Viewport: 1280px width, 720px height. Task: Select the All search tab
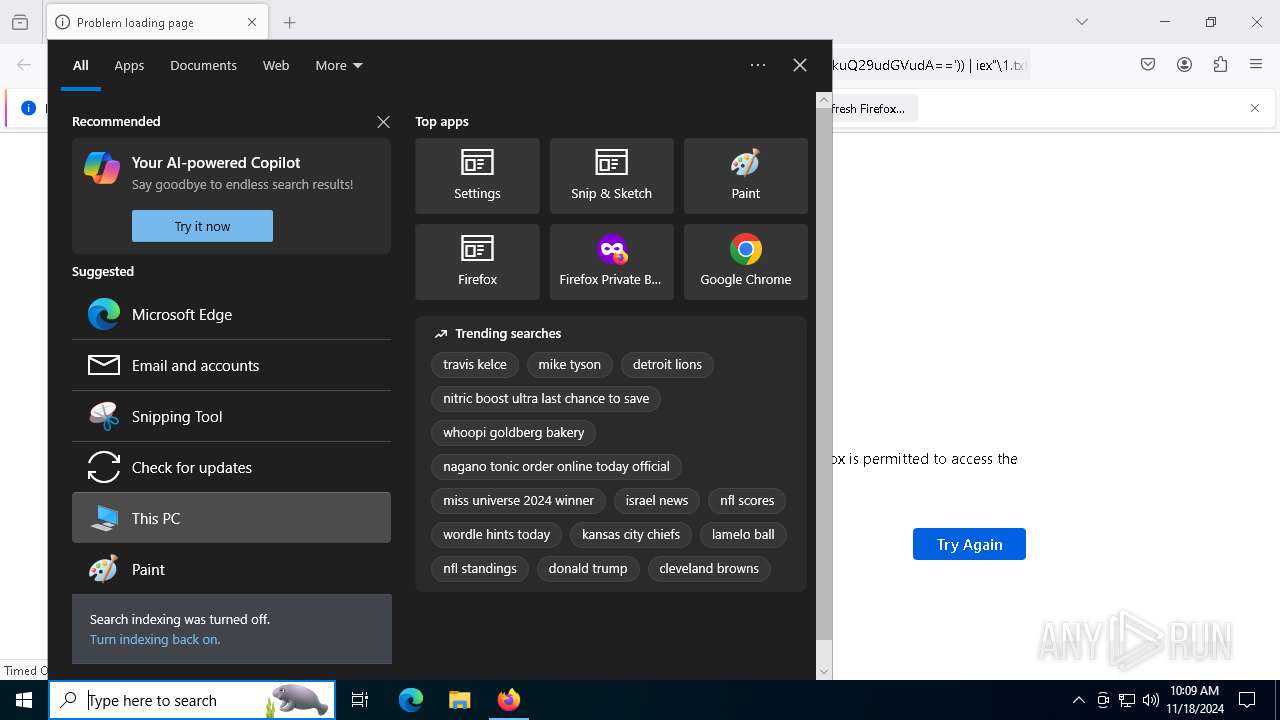[x=80, y=65]
